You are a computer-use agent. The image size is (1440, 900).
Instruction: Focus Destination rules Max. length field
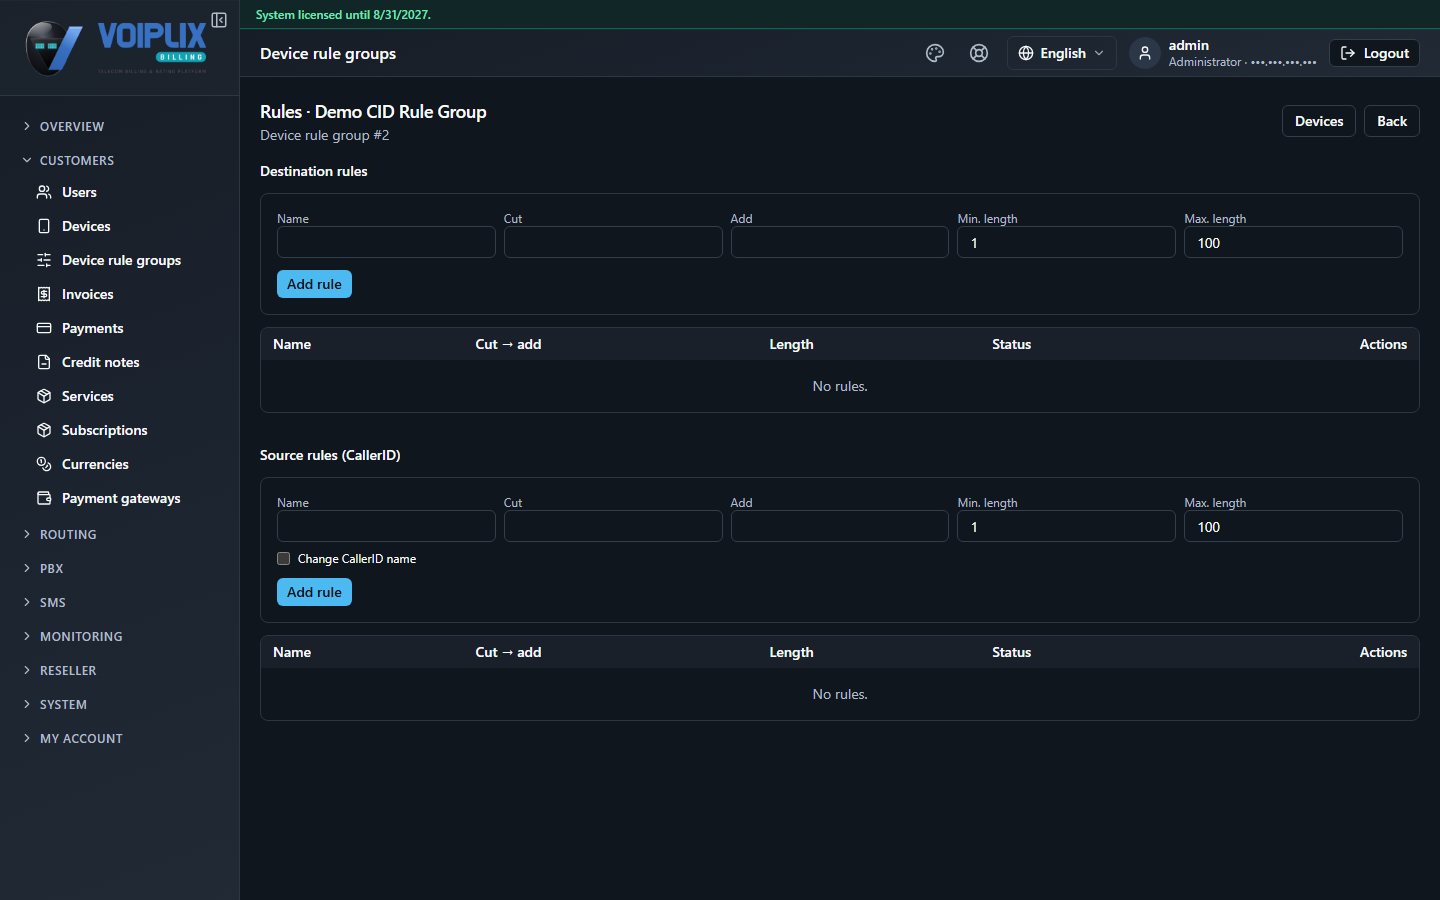pyautogui.click(x=1293, y=242)
